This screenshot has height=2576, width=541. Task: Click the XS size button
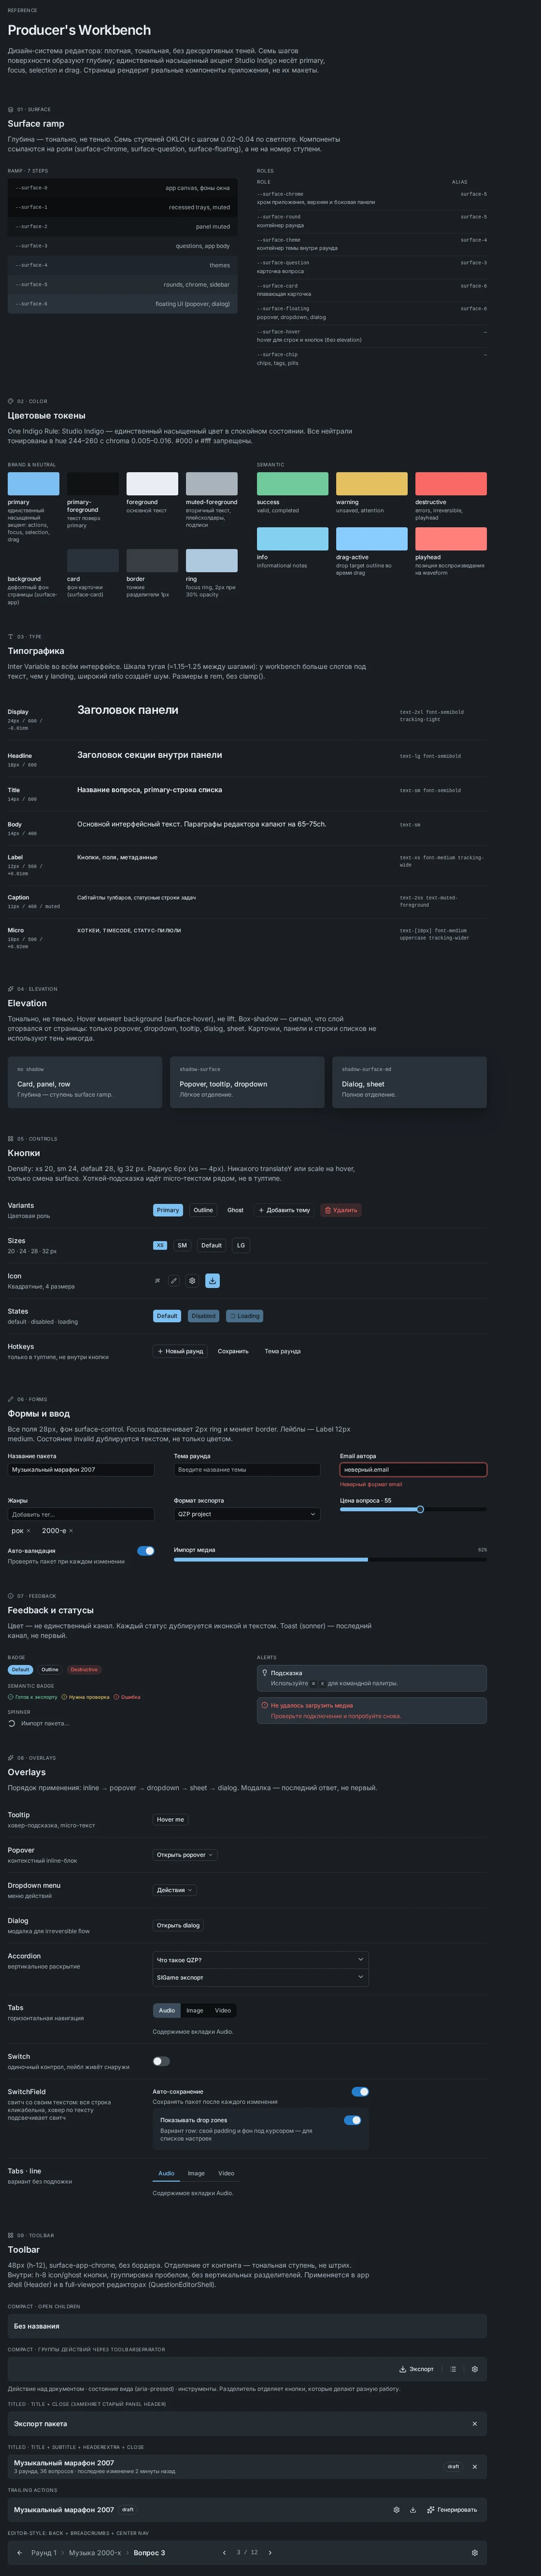[x=160, y=1245]
